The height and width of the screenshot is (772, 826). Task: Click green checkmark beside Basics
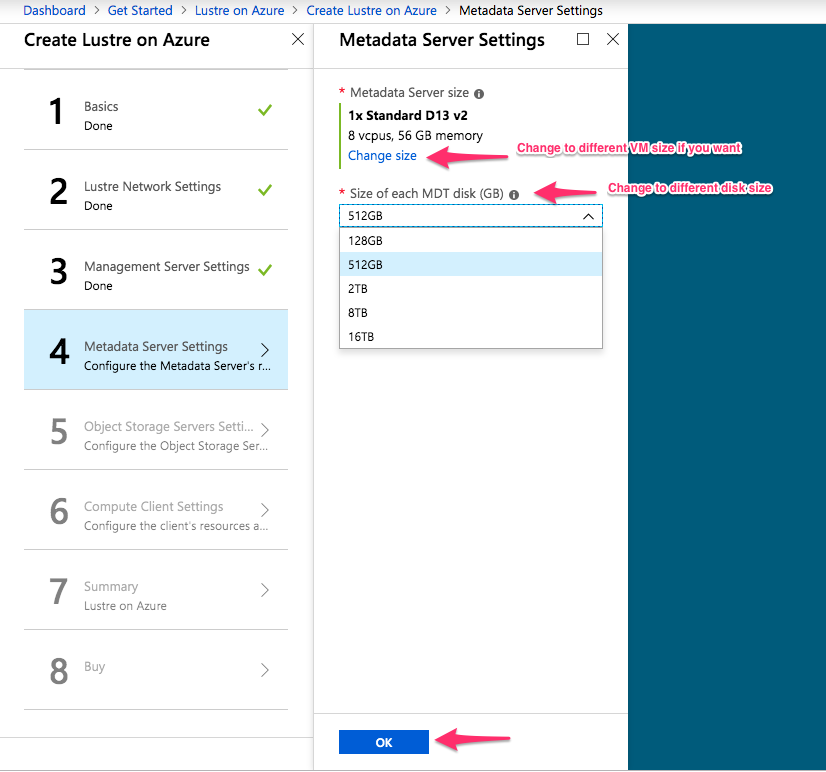pyautogui.click(x=265, y=110)
